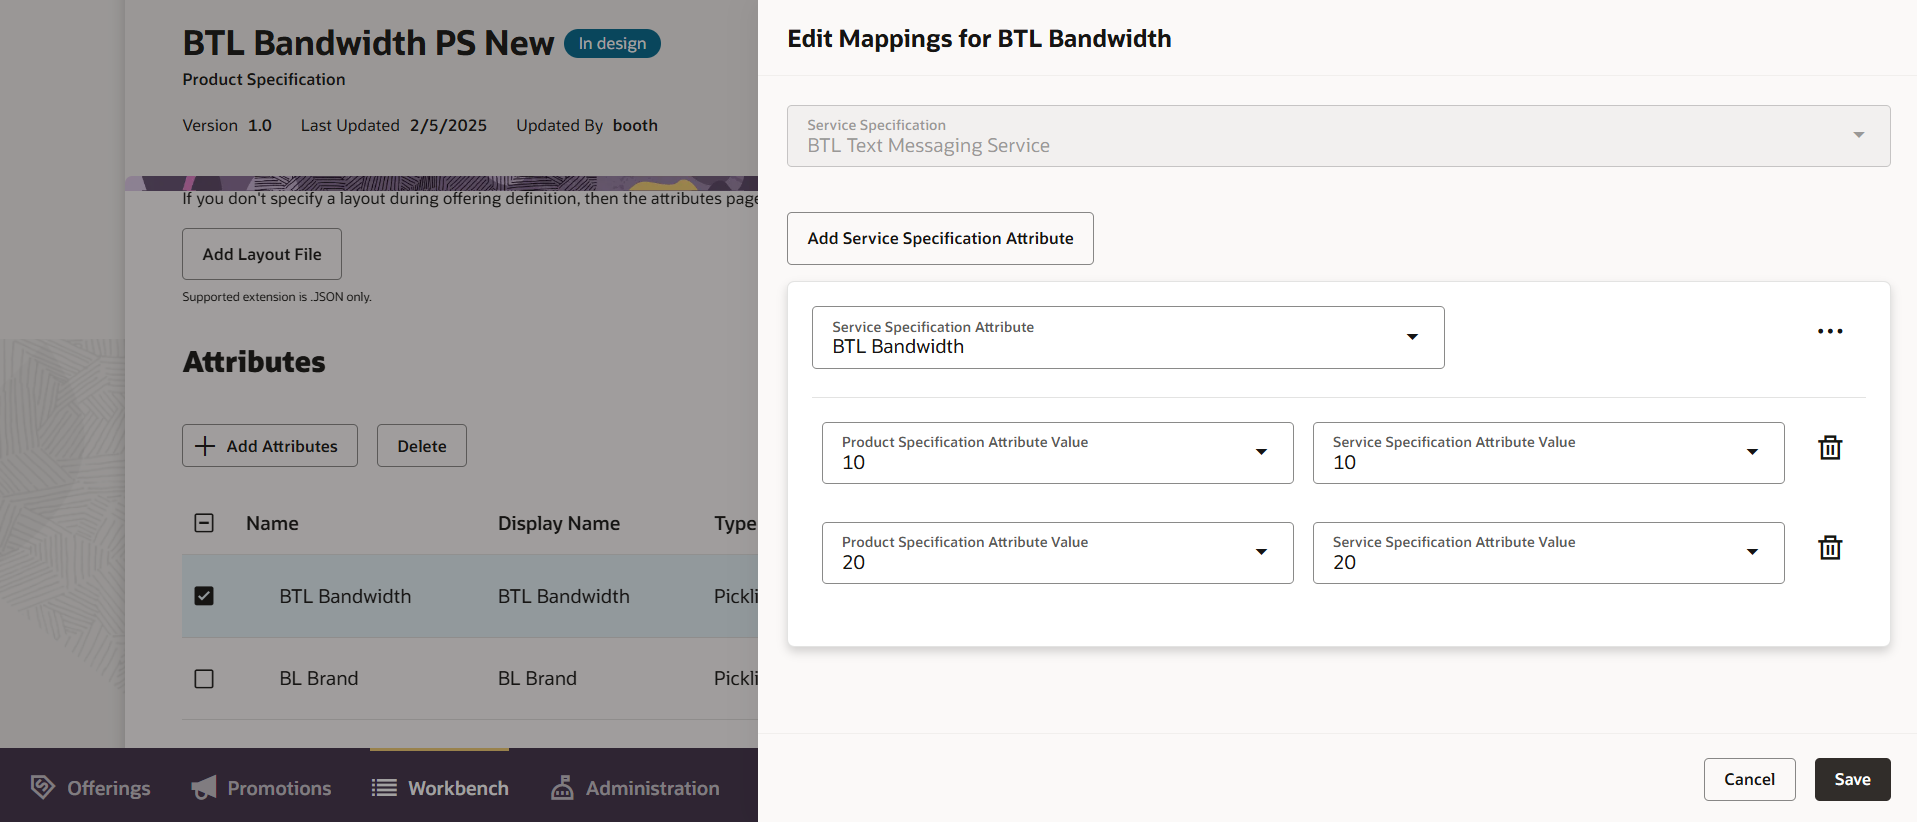Click the Workbench list icon
Screen dimensions: 1917x822
384,788
